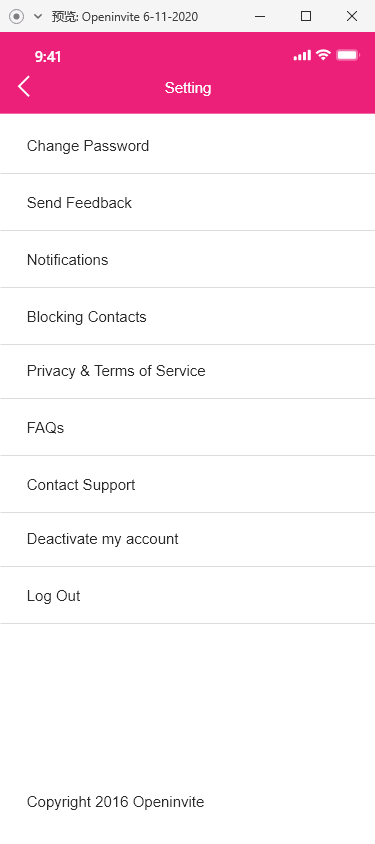Viewport: 375px width, 844px height.
Task: Go back using the arrow icon
Action: click(24, 86)
